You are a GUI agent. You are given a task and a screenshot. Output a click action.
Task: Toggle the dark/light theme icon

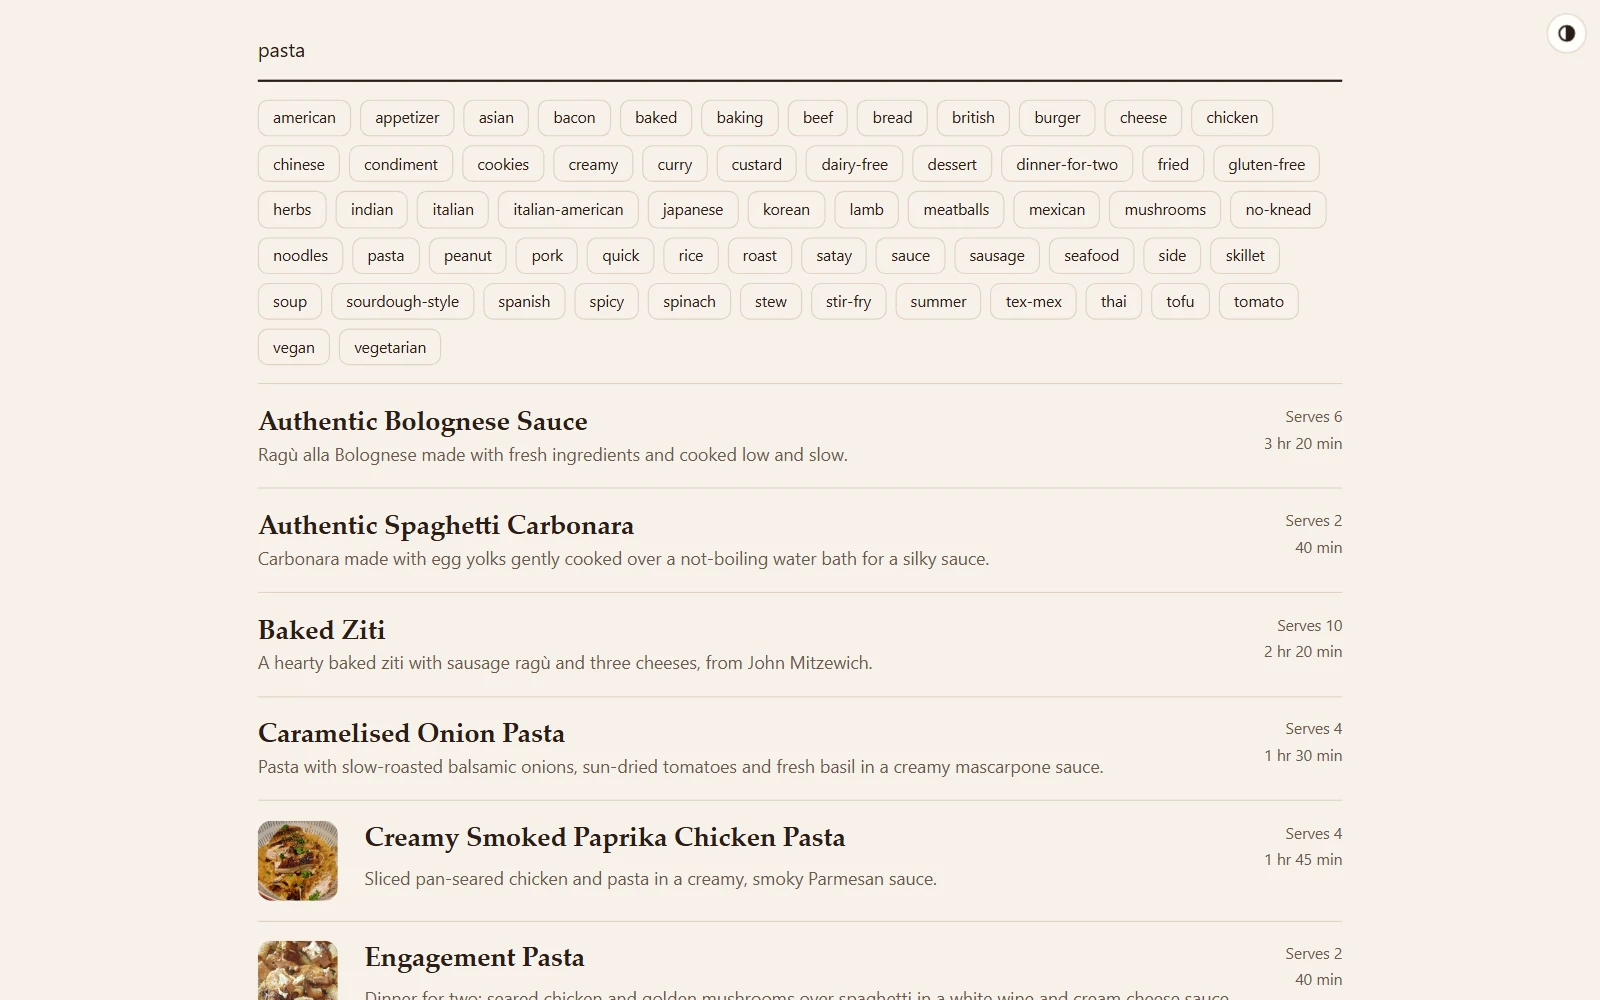pyautogui.click(x=1566, y=33)
